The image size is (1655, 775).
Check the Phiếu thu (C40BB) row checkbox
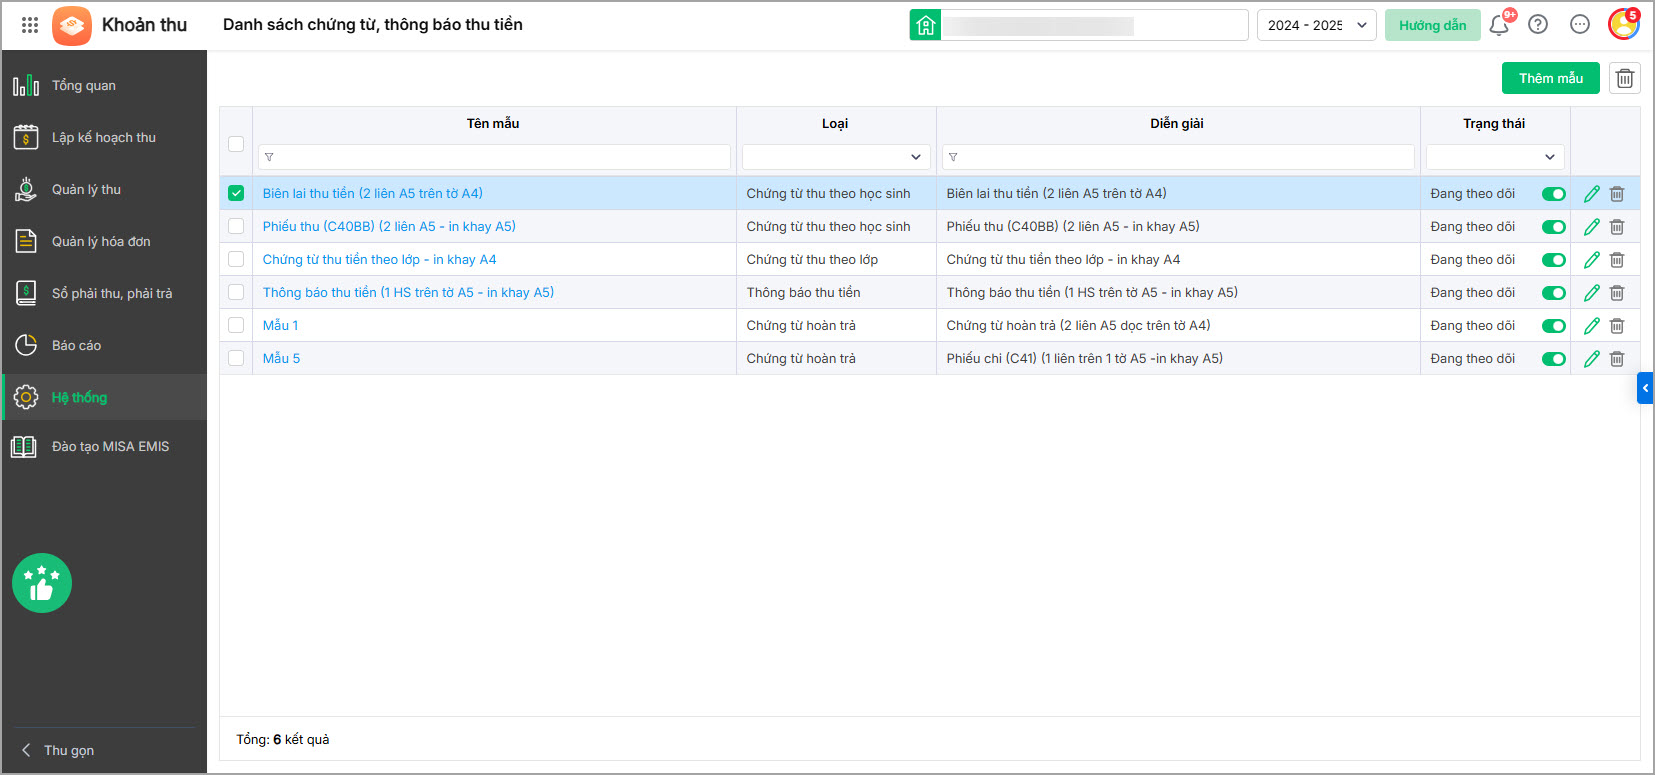(236, 226)
